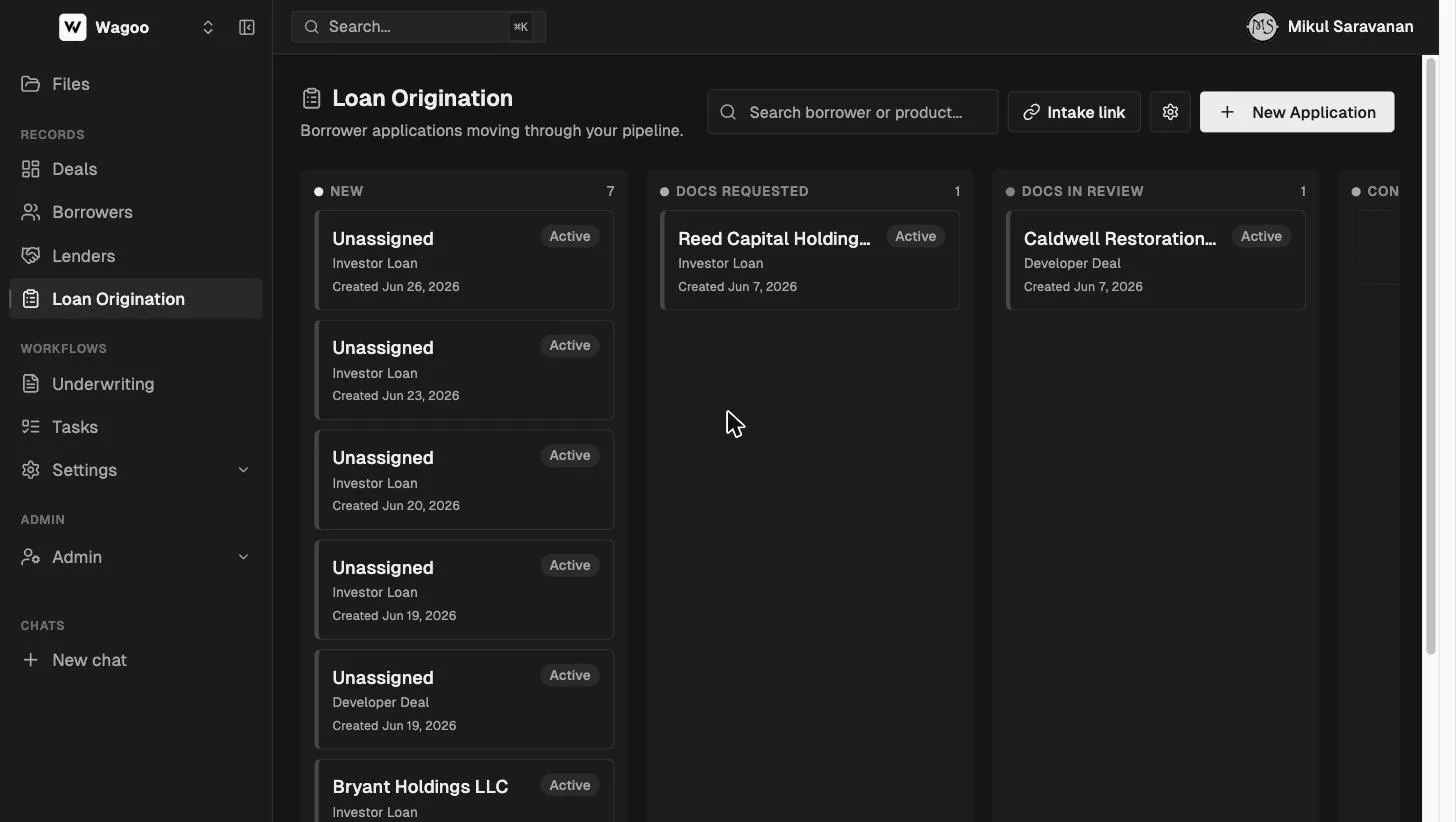
Task: Click the magnifier icon in borrower search
Action: [728, 112]
